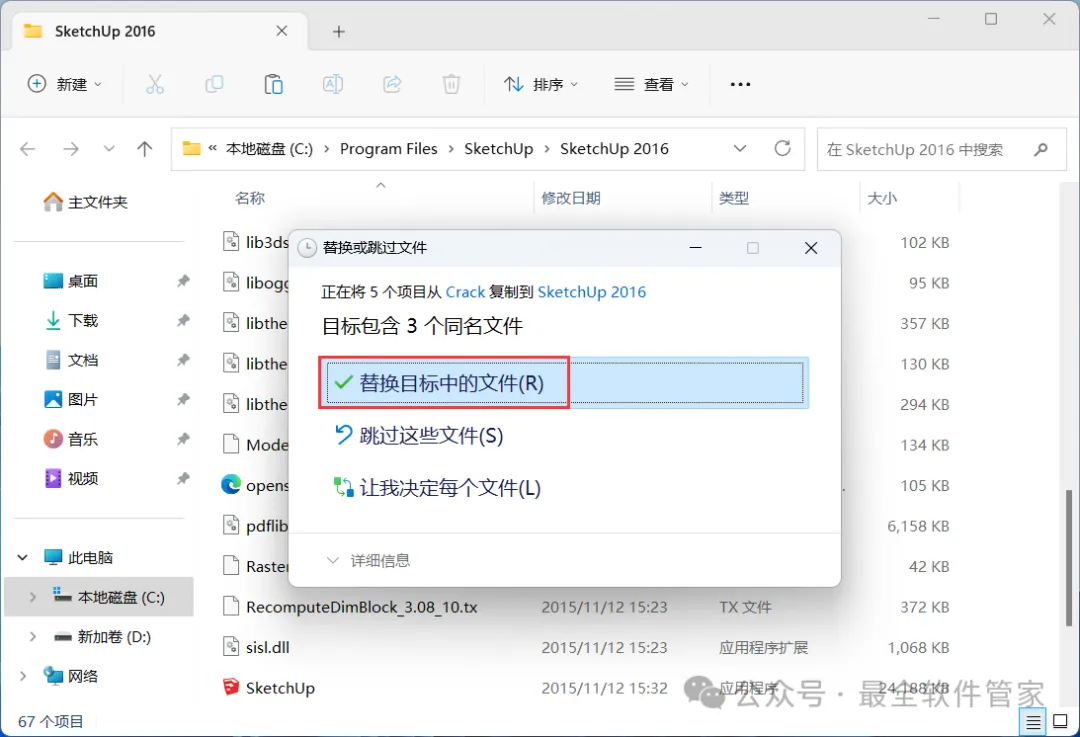Click the Rename icon in toolbar
Viewport: 1080px width, 737px height.
coord(333,84)
